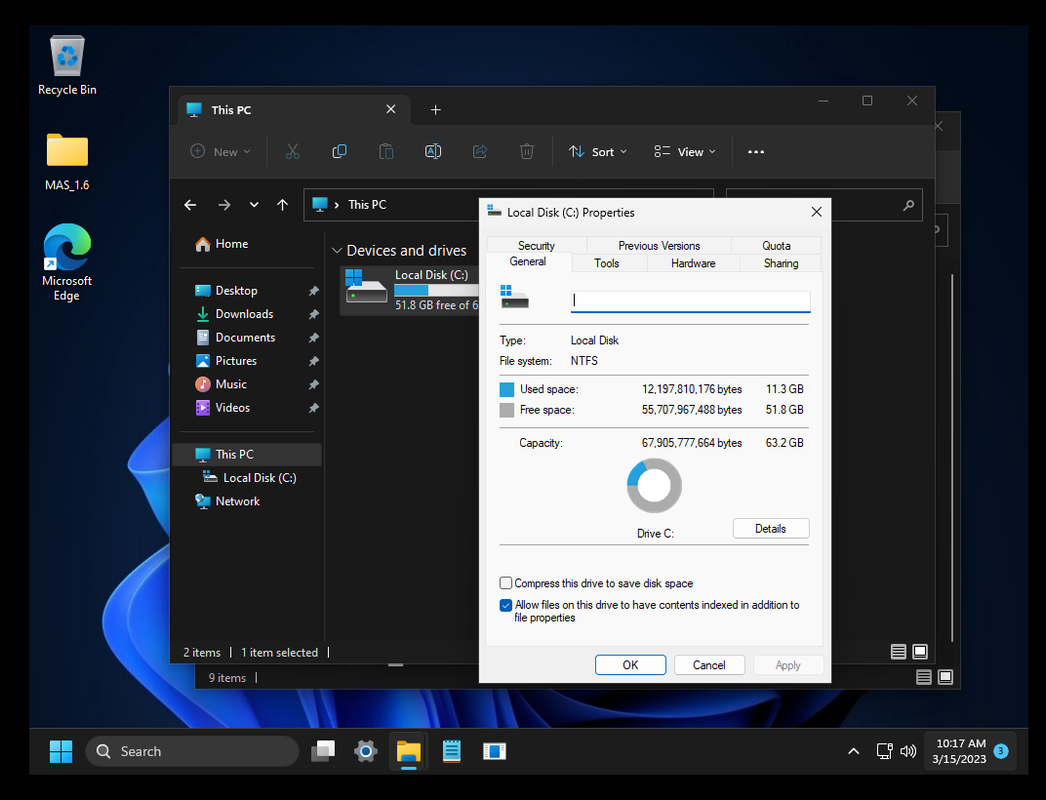Click the search magnifier in Explorer
This screenshot has height=800, width=1046.
click(x=908, y=205)
